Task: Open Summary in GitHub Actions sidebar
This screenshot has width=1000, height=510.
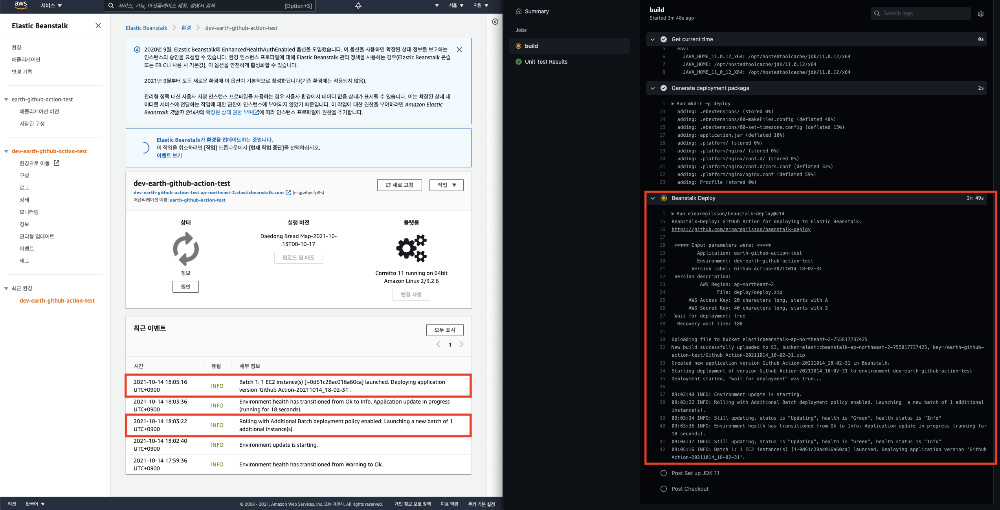Action: pos(536,11)
